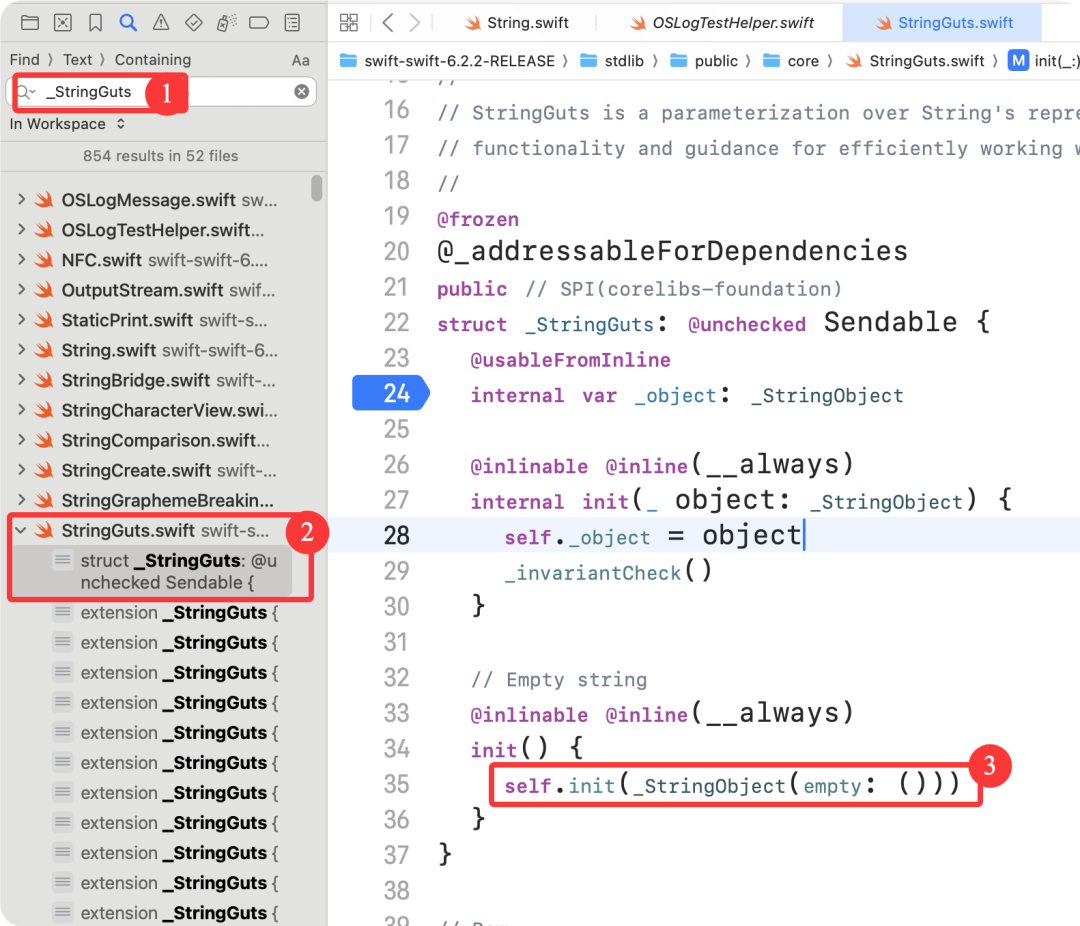Click _StringObject type on line 24
This screenshot has height=926, width=1080.
827,395
